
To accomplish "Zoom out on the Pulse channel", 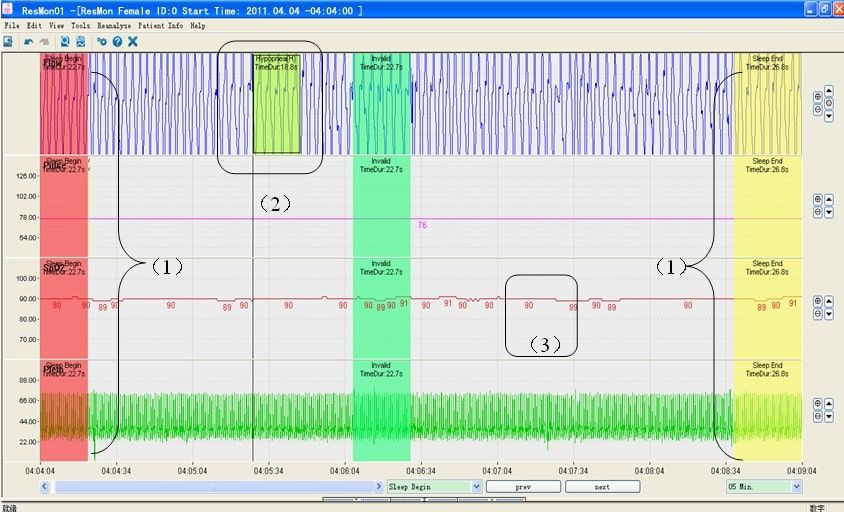I will [x=817, y=210].
